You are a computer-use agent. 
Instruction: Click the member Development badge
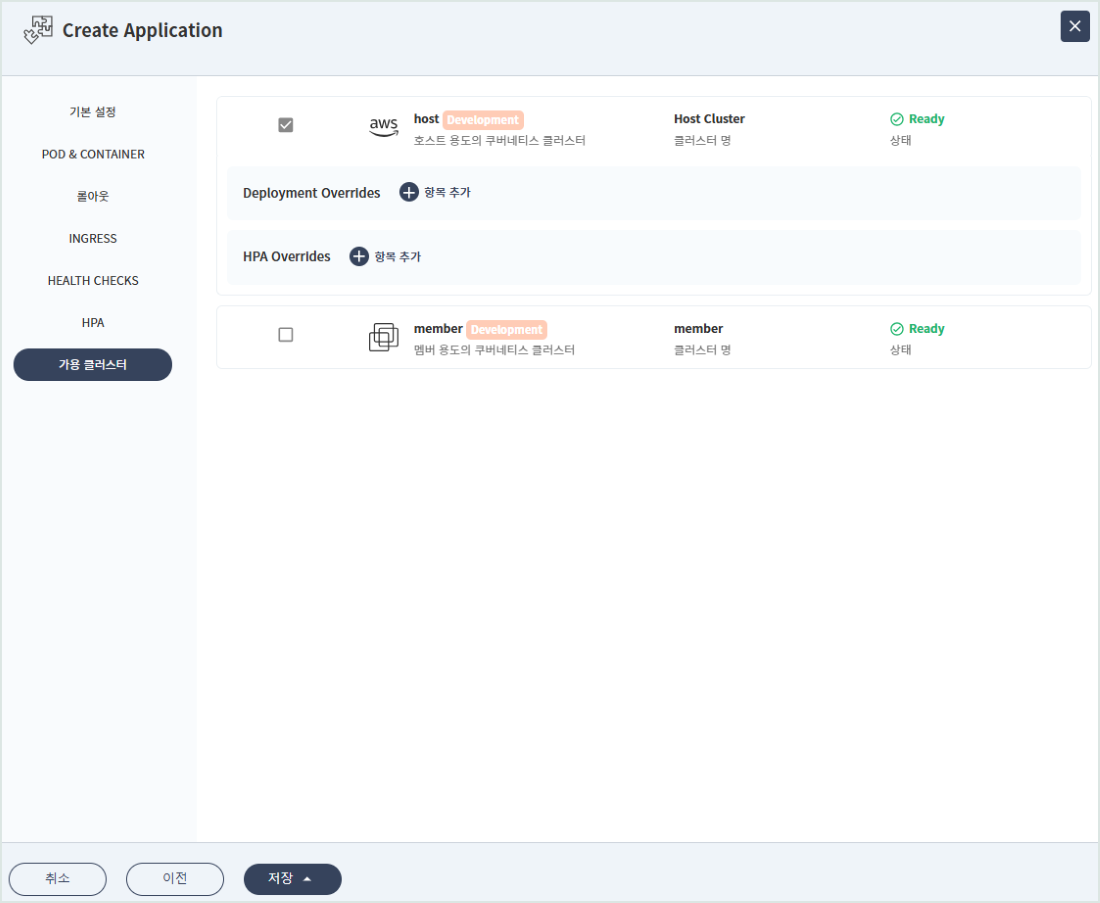(507, 330)
